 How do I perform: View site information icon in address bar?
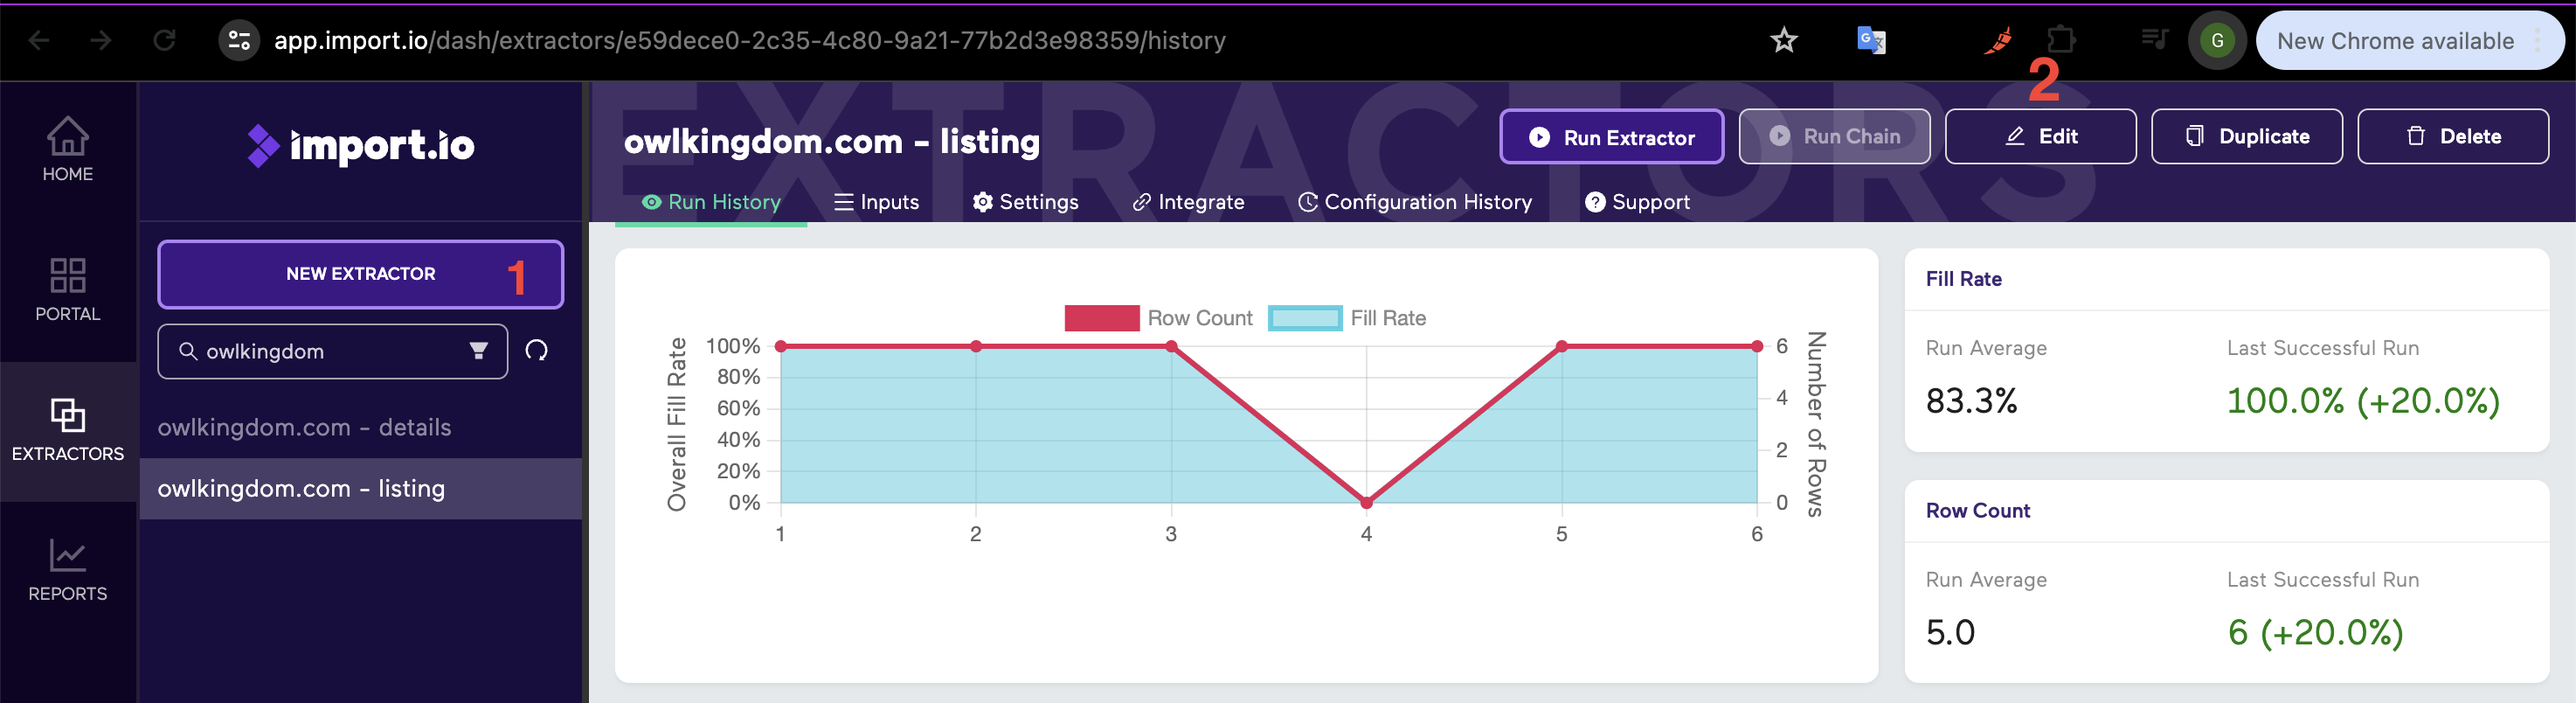239,41
